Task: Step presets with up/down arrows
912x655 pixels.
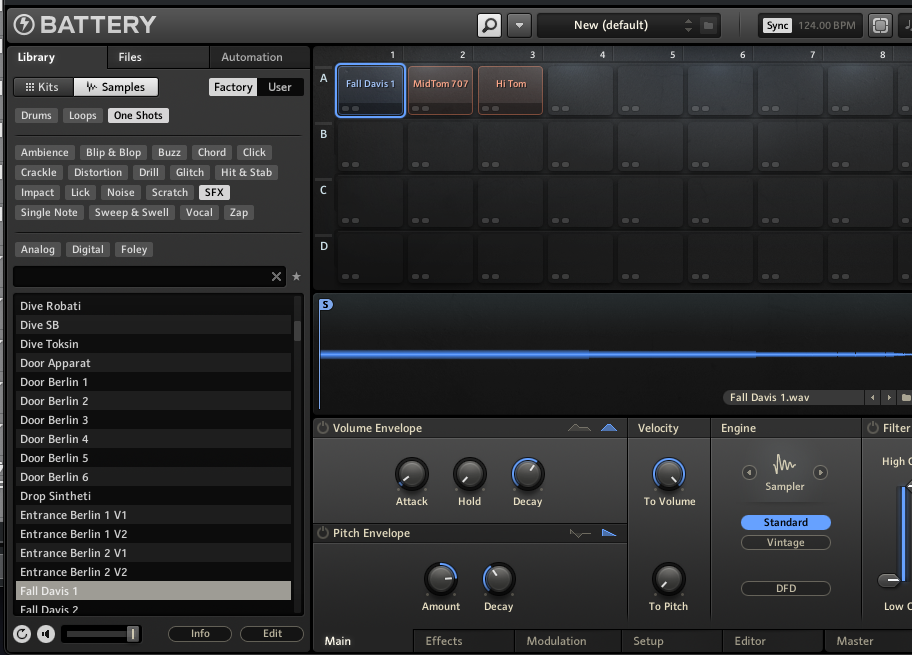Action: pyautogui.click(x=688, y=25)
